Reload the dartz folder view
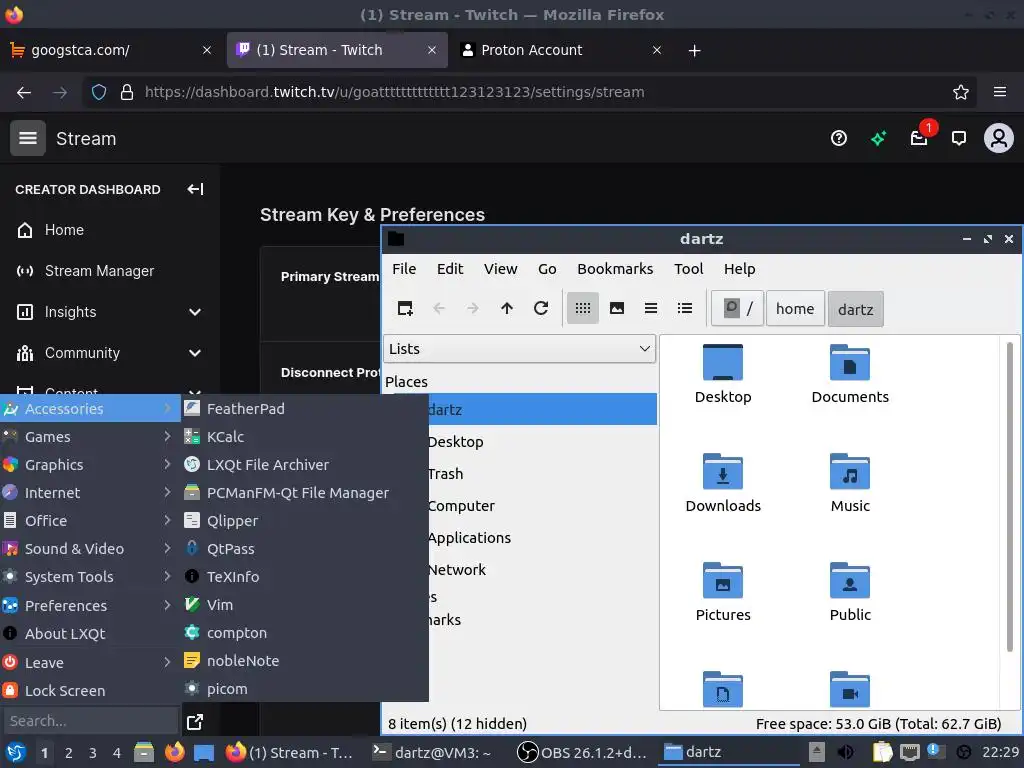The image size is (1024, 768). [541, 308]
